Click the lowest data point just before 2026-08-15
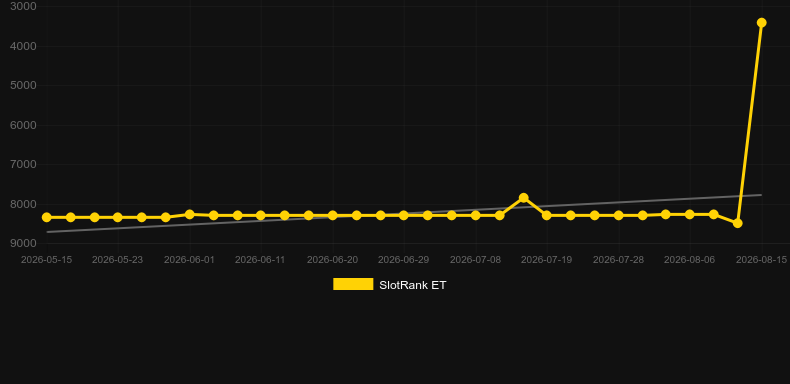Screen dimensions: 790x384 pyautogui.click(x=738, y=223)
